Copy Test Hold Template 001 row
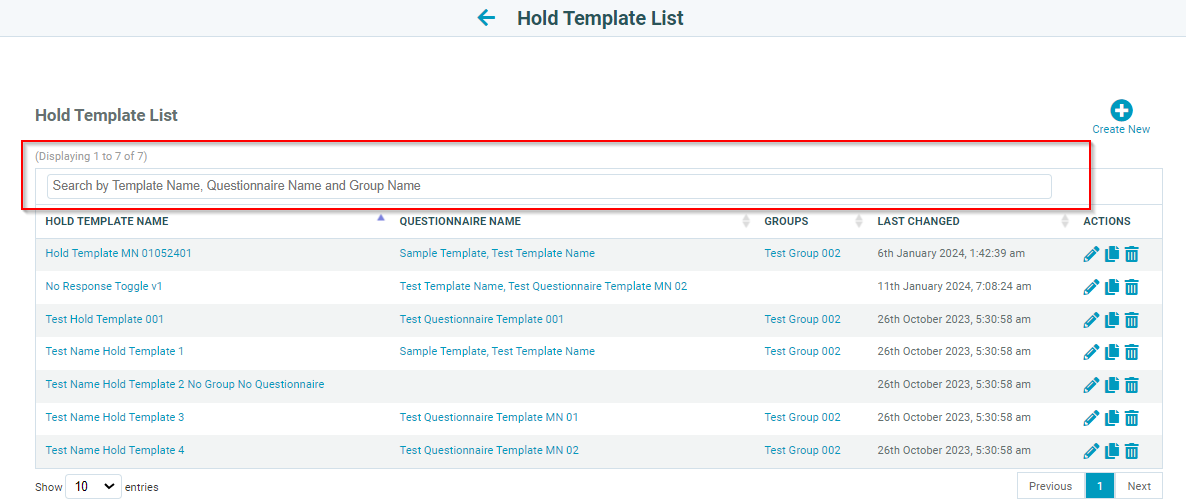This screenshot has width=1186, height=499. (1111, 320)
